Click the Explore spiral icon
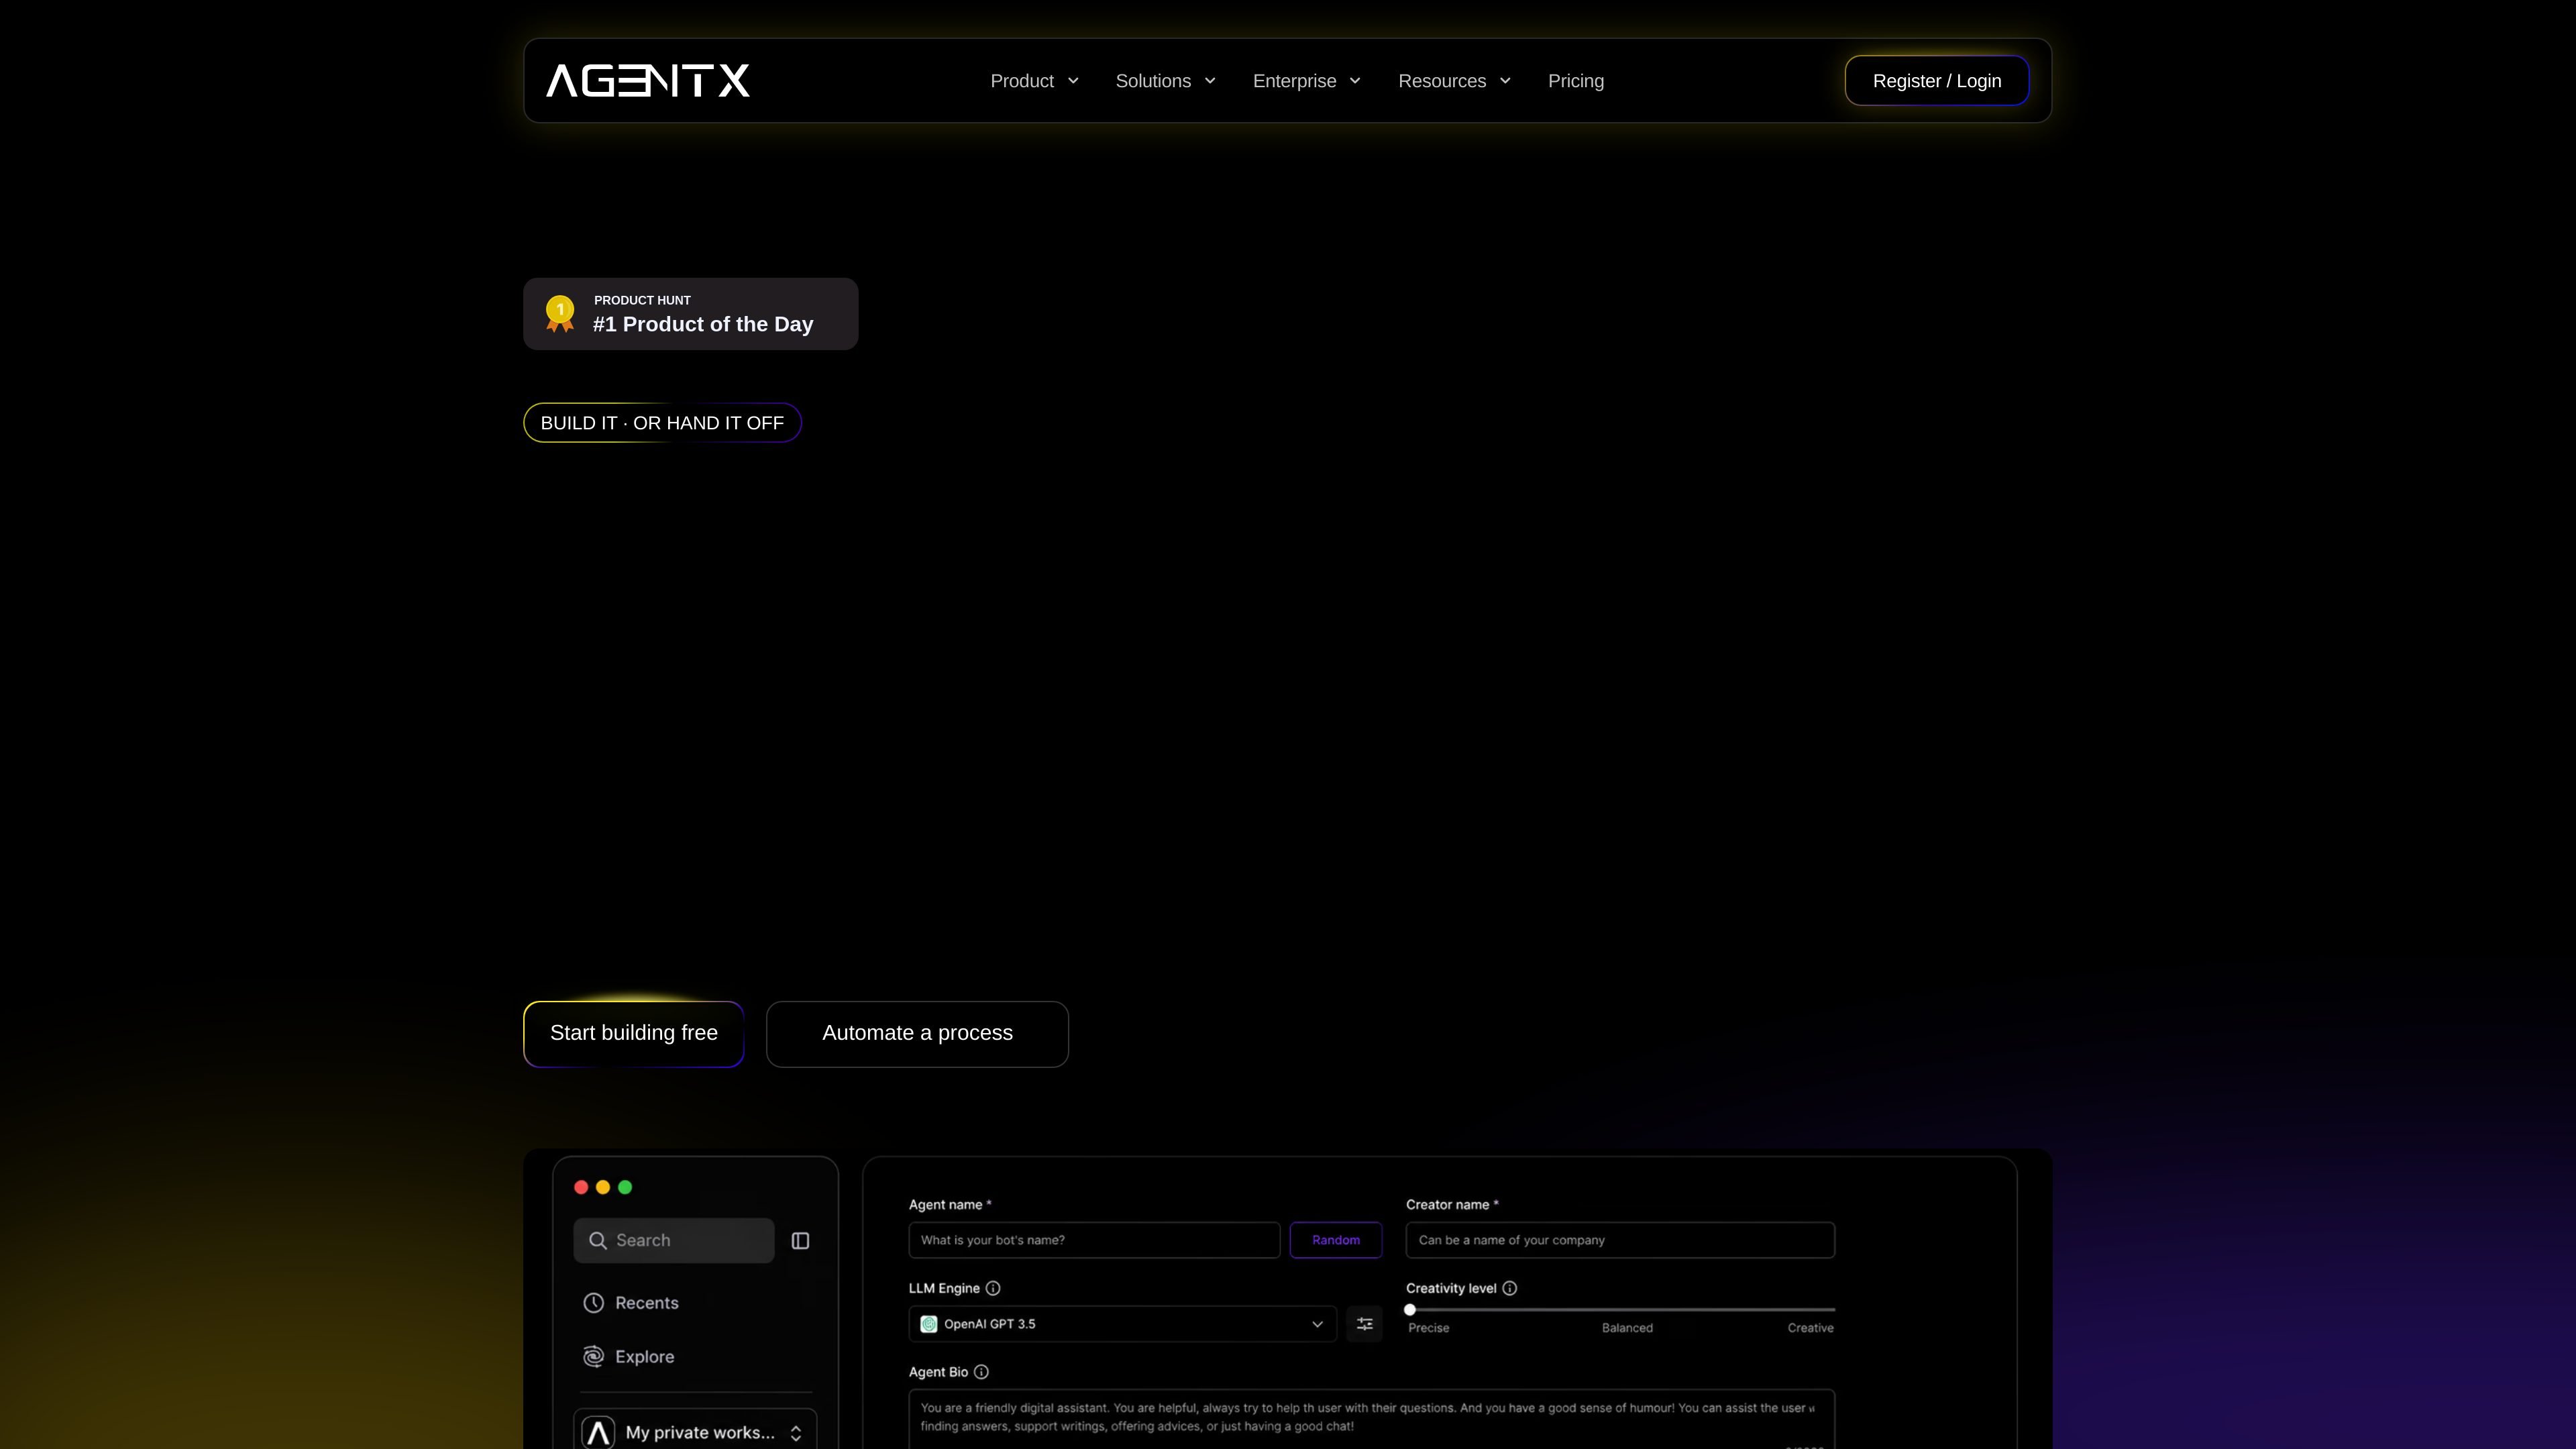The width and height of the screenshot is (2576, 1449). click(594, 1356)
